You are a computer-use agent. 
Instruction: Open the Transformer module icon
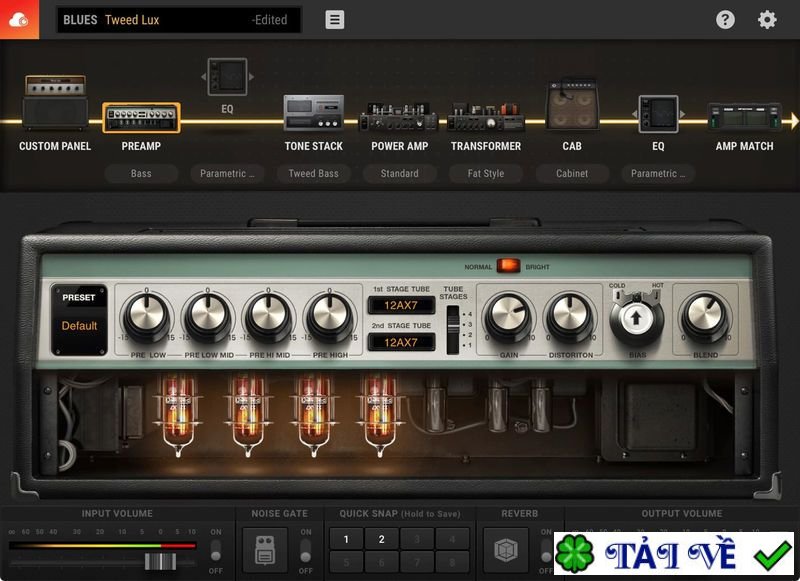coord(485,116)
